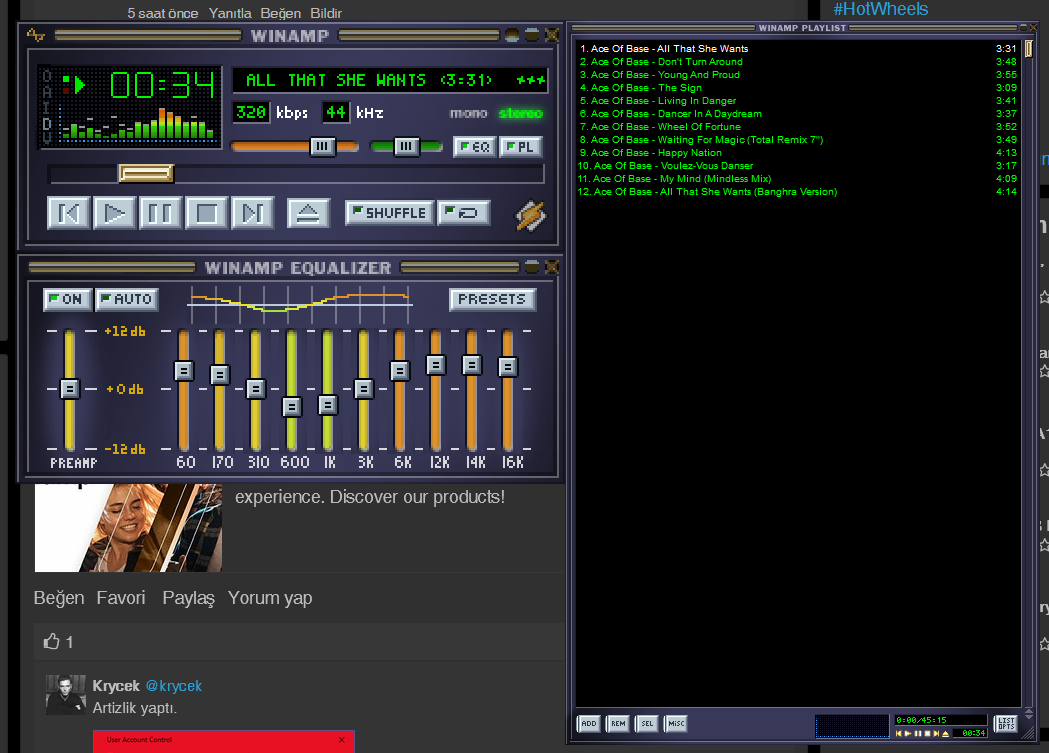Toggle windowshade mode on main Winamp title bar
Screen dimensions: 1049x753
pos(532,35)
